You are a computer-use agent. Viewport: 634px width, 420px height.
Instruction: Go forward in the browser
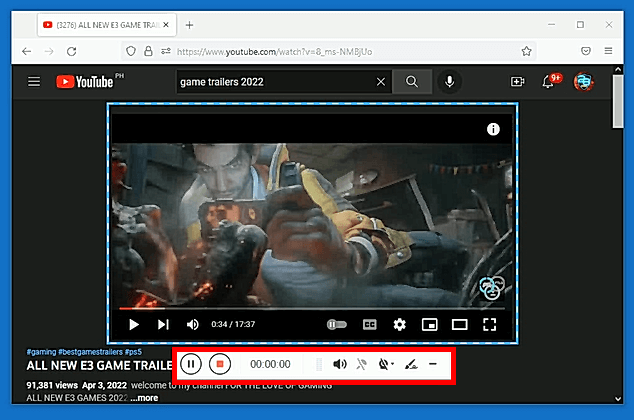tap(49, 51)
